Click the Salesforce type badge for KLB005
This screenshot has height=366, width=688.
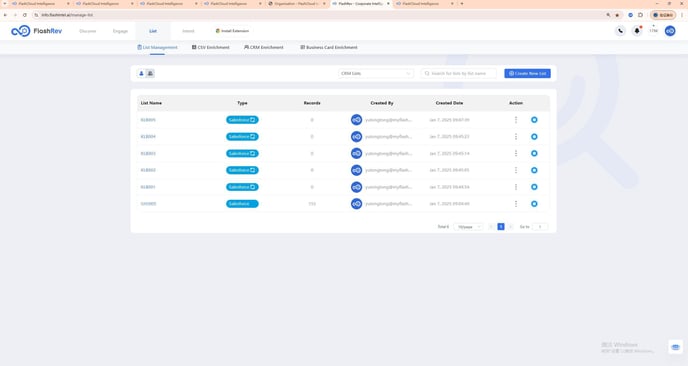tap(242, 120)
